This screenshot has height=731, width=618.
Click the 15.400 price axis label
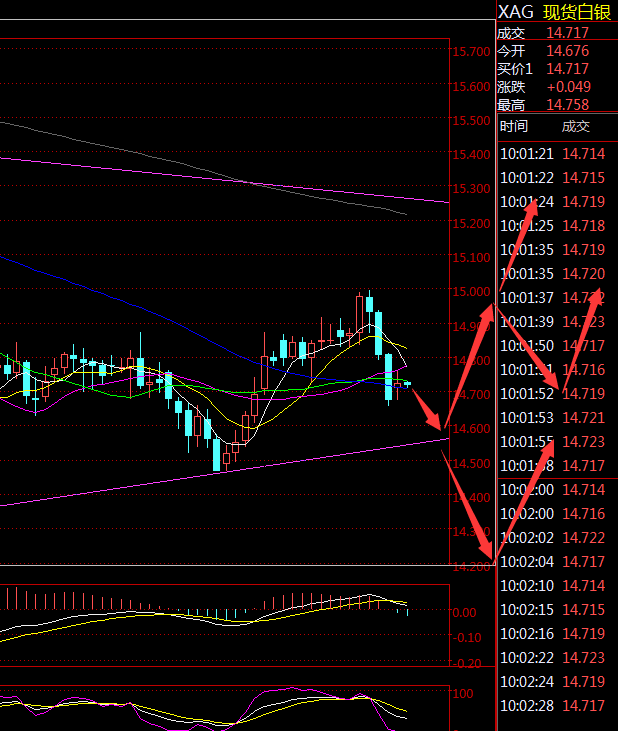click(471, 155)
